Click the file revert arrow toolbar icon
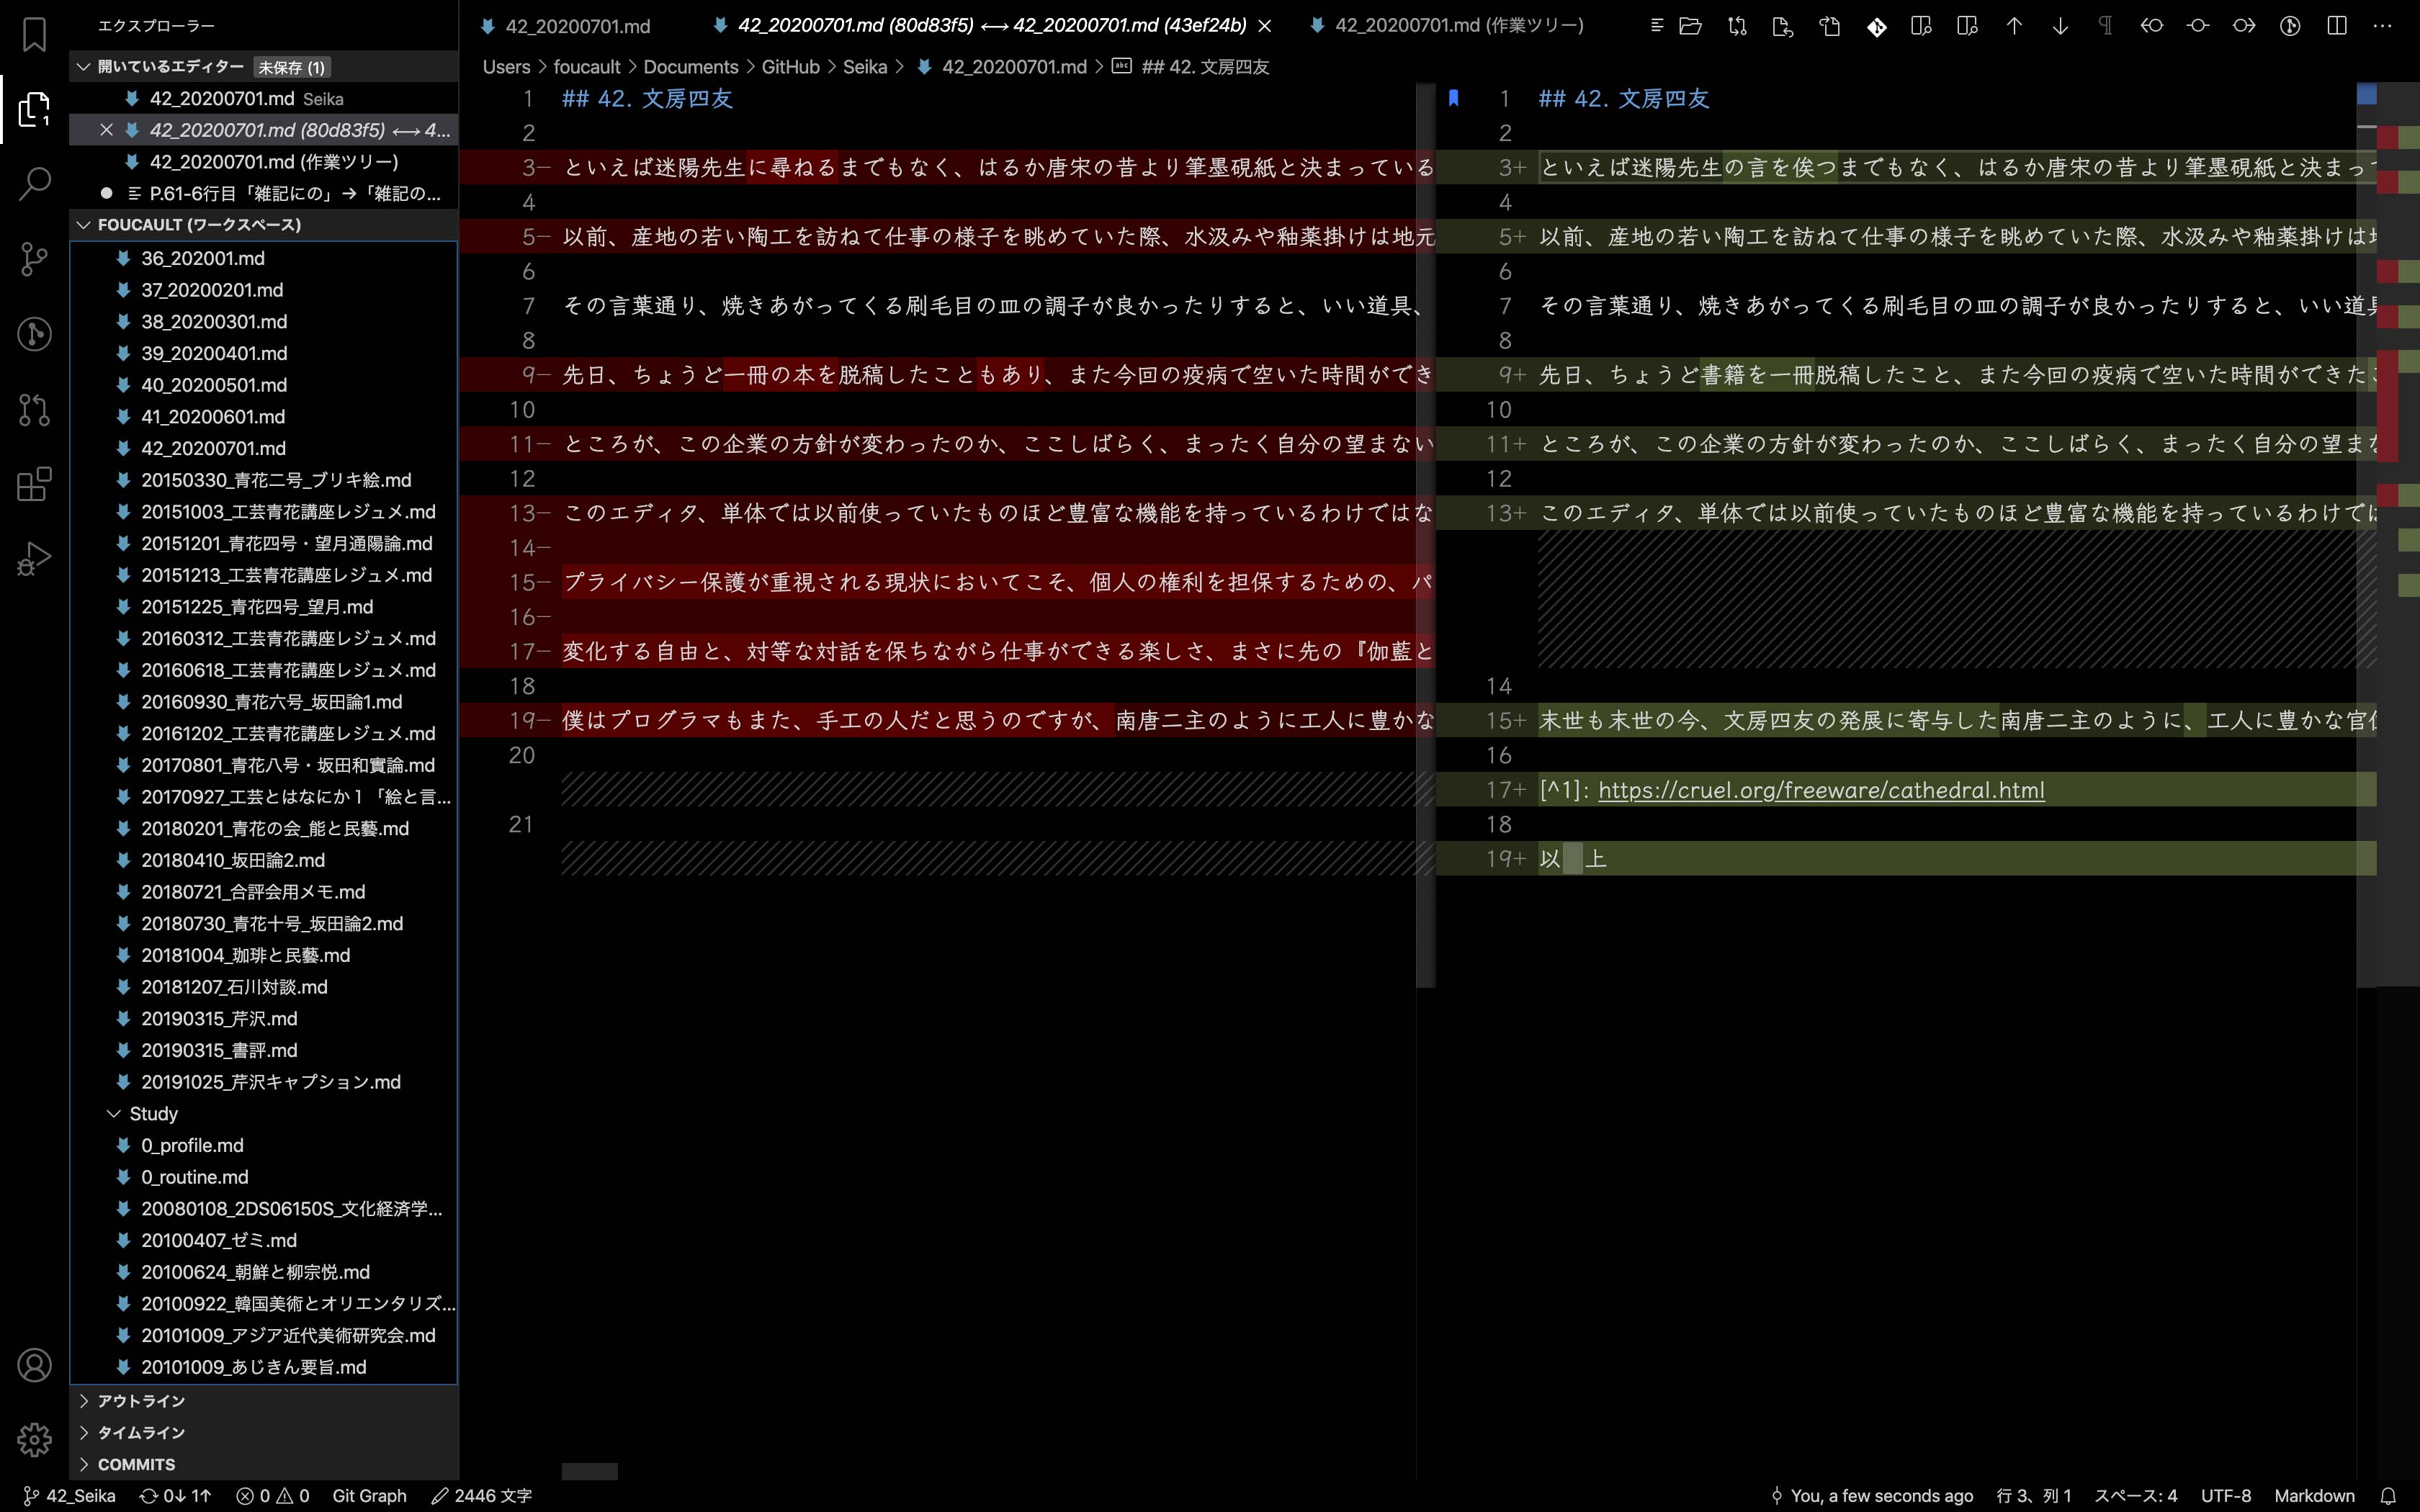 pos(1783,26)
